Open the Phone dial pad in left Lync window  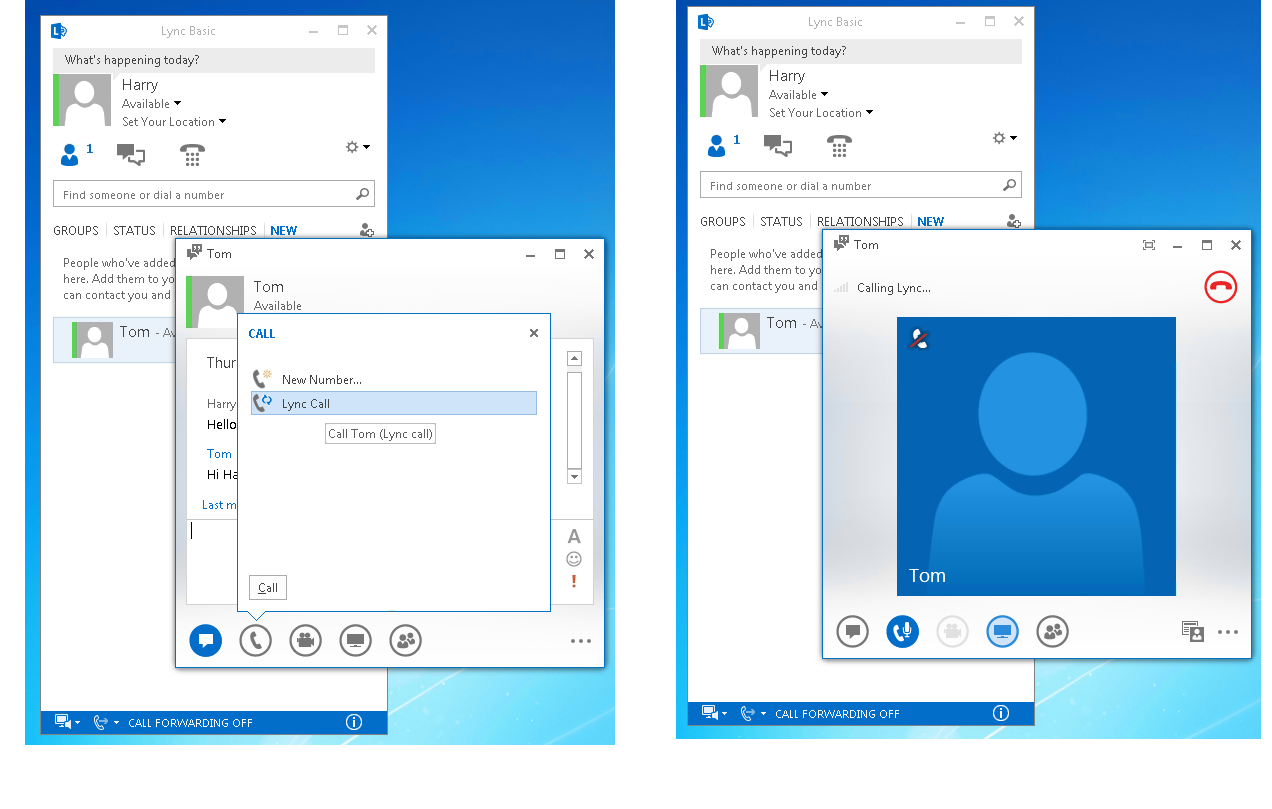click(x=192, y=155)
